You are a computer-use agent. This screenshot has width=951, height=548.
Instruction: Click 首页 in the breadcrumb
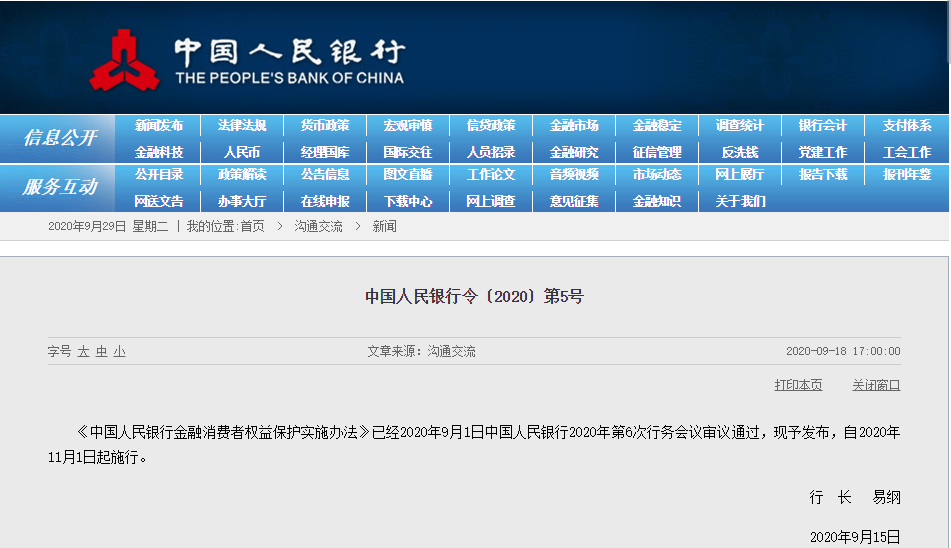[x=252, y=227]
